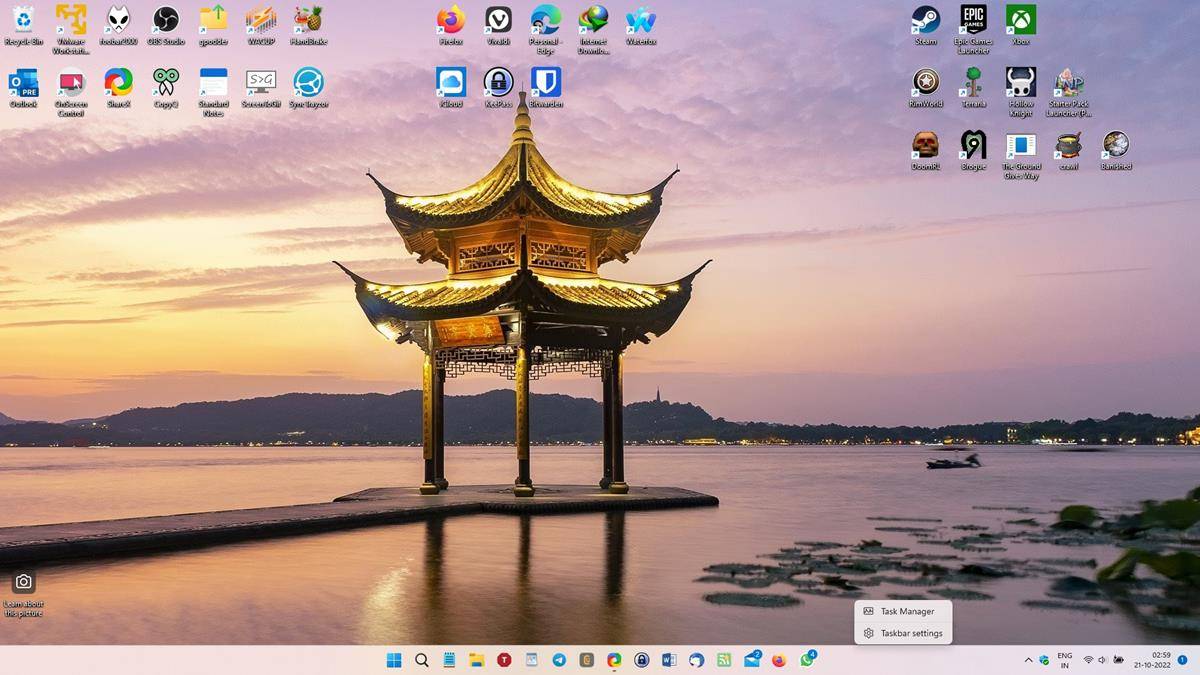Expand the hidden system tray icons
The image size is (1200, 675).
tap(1028, 660)
